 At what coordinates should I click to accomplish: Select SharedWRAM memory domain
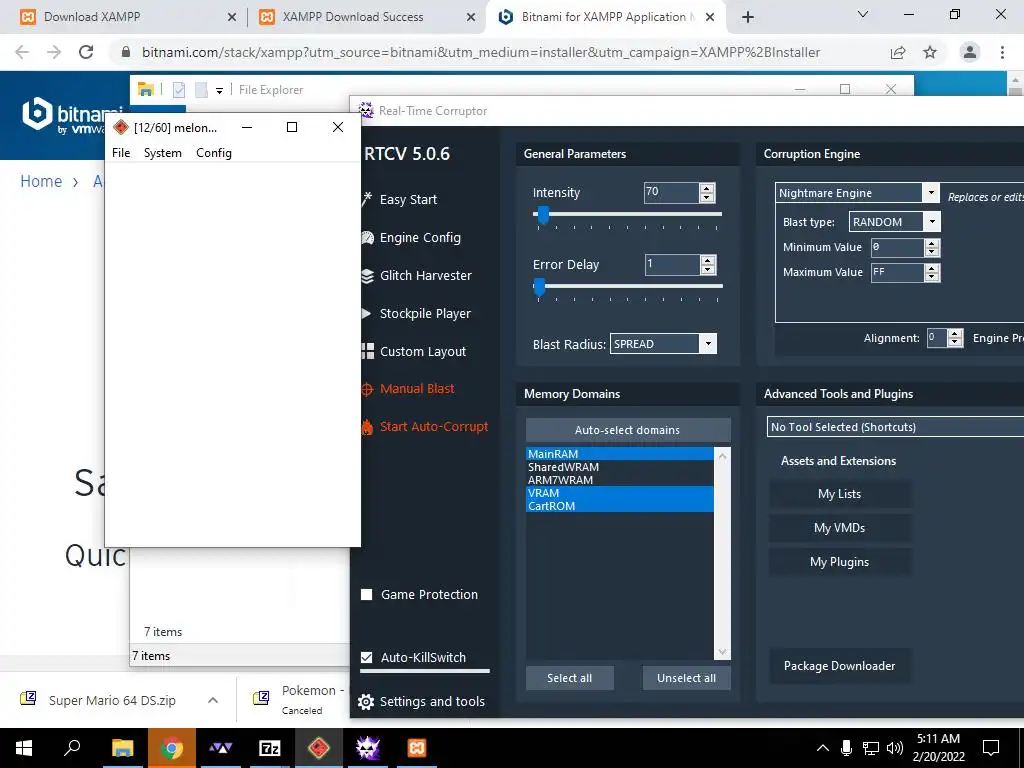click(620, 467)
